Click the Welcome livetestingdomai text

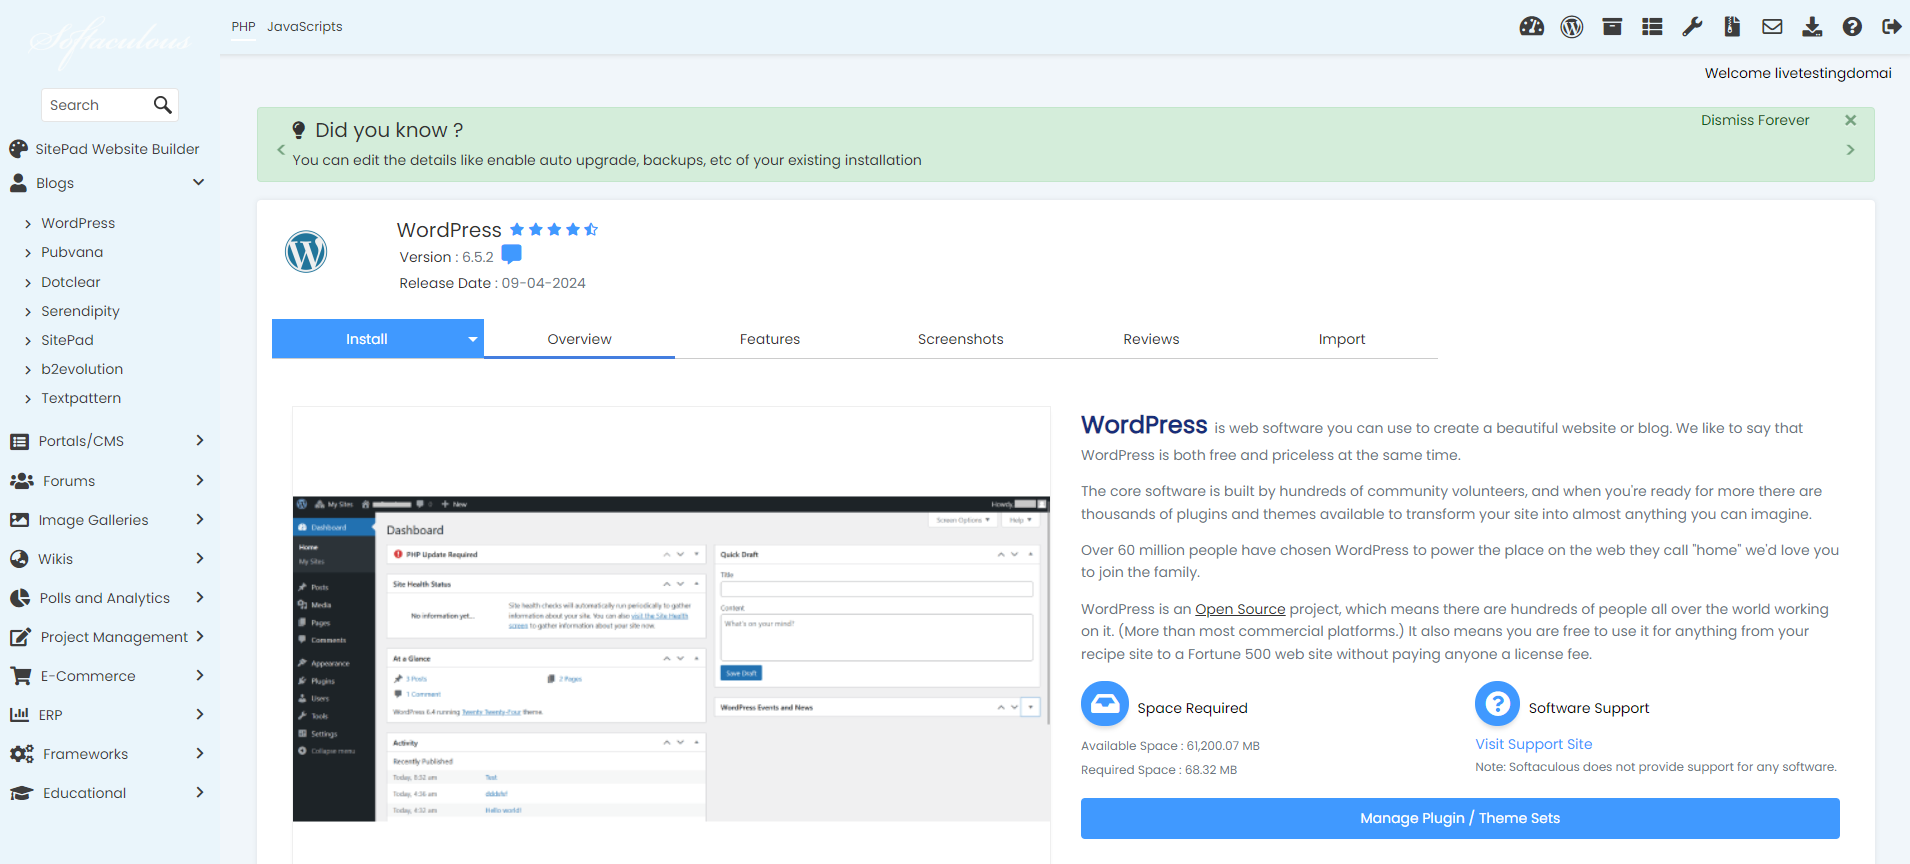click(1798, 73)
